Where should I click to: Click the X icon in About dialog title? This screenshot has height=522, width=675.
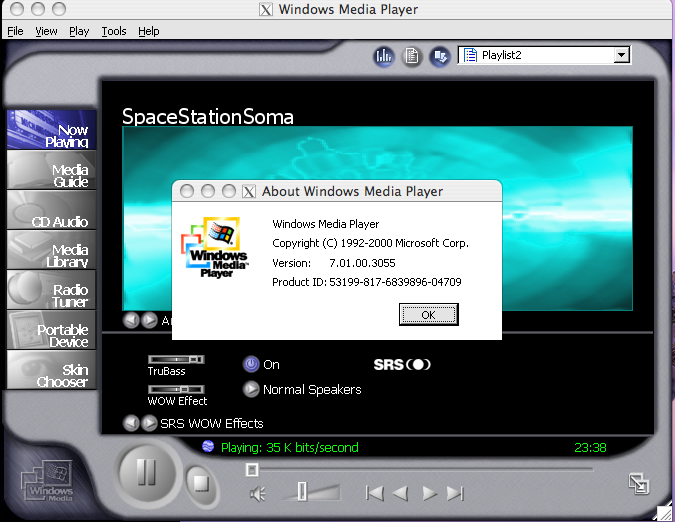tap(249, 191)
